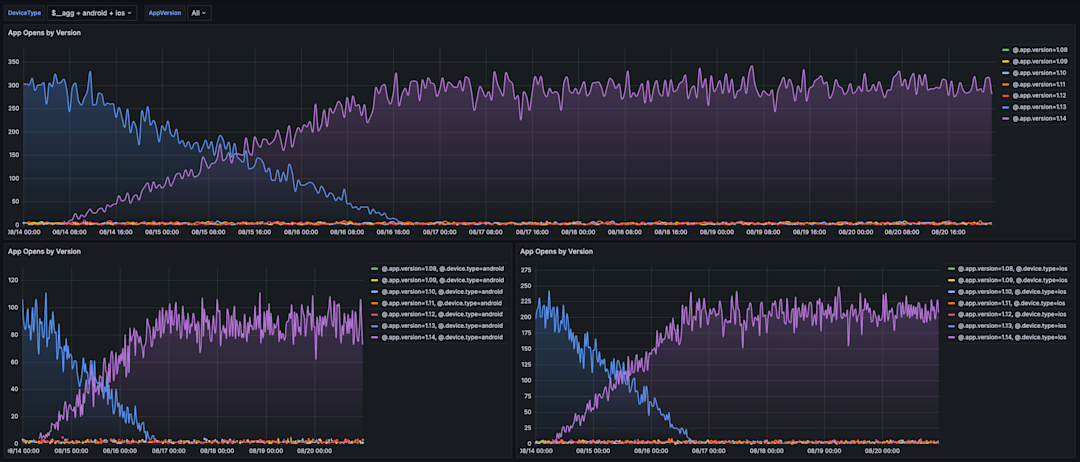Toggle version 1.14 android series in the legend
This screenshot has width=1080, height=462.
[x=442, y=339]
